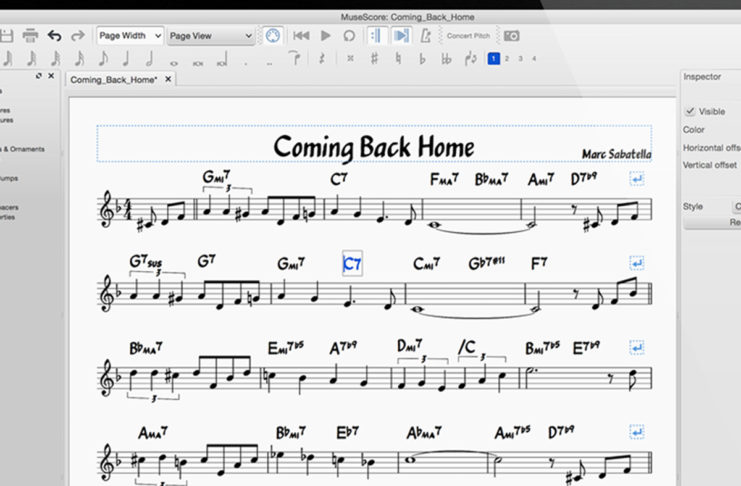Viewport: 741px width, 486px height.
Task: Click the flat accidental icon
Action: coord(422,59)
